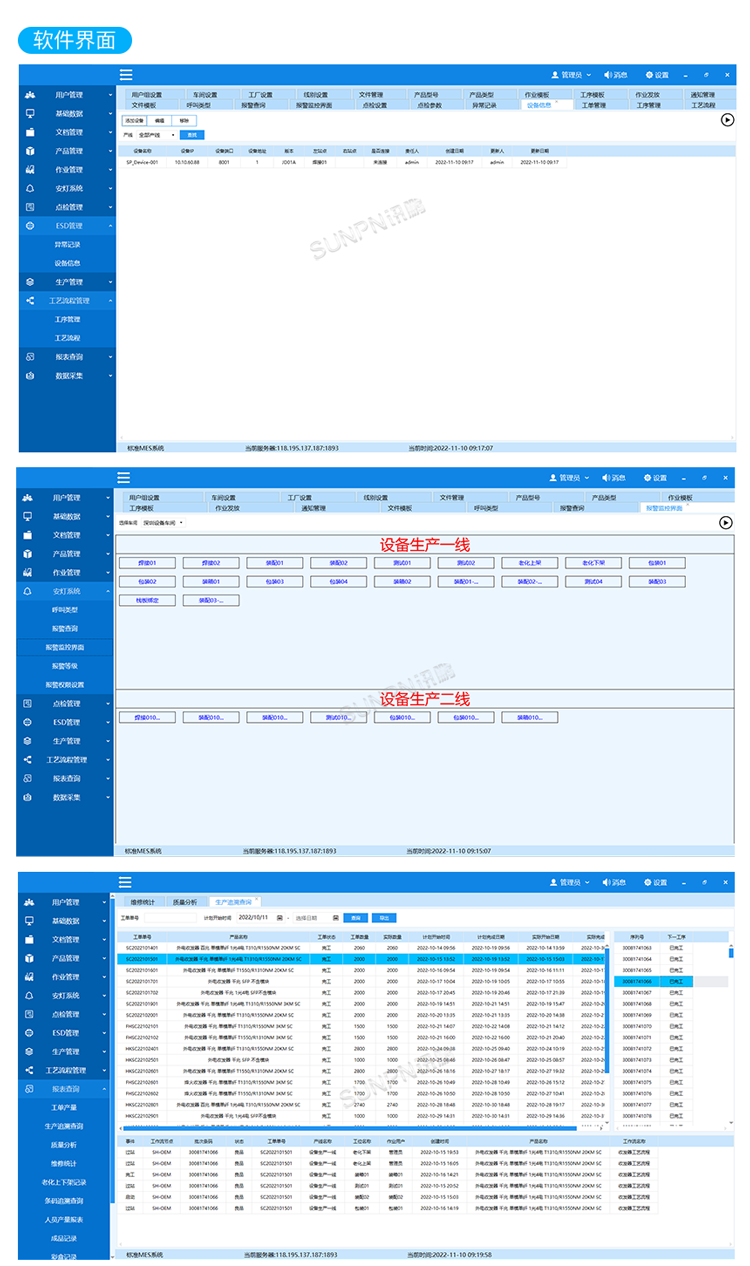Open the hamburger menu above the 生产追溯查询 tab
The width and height of the screenshot is (750, 1266).
tap(125, 882)
